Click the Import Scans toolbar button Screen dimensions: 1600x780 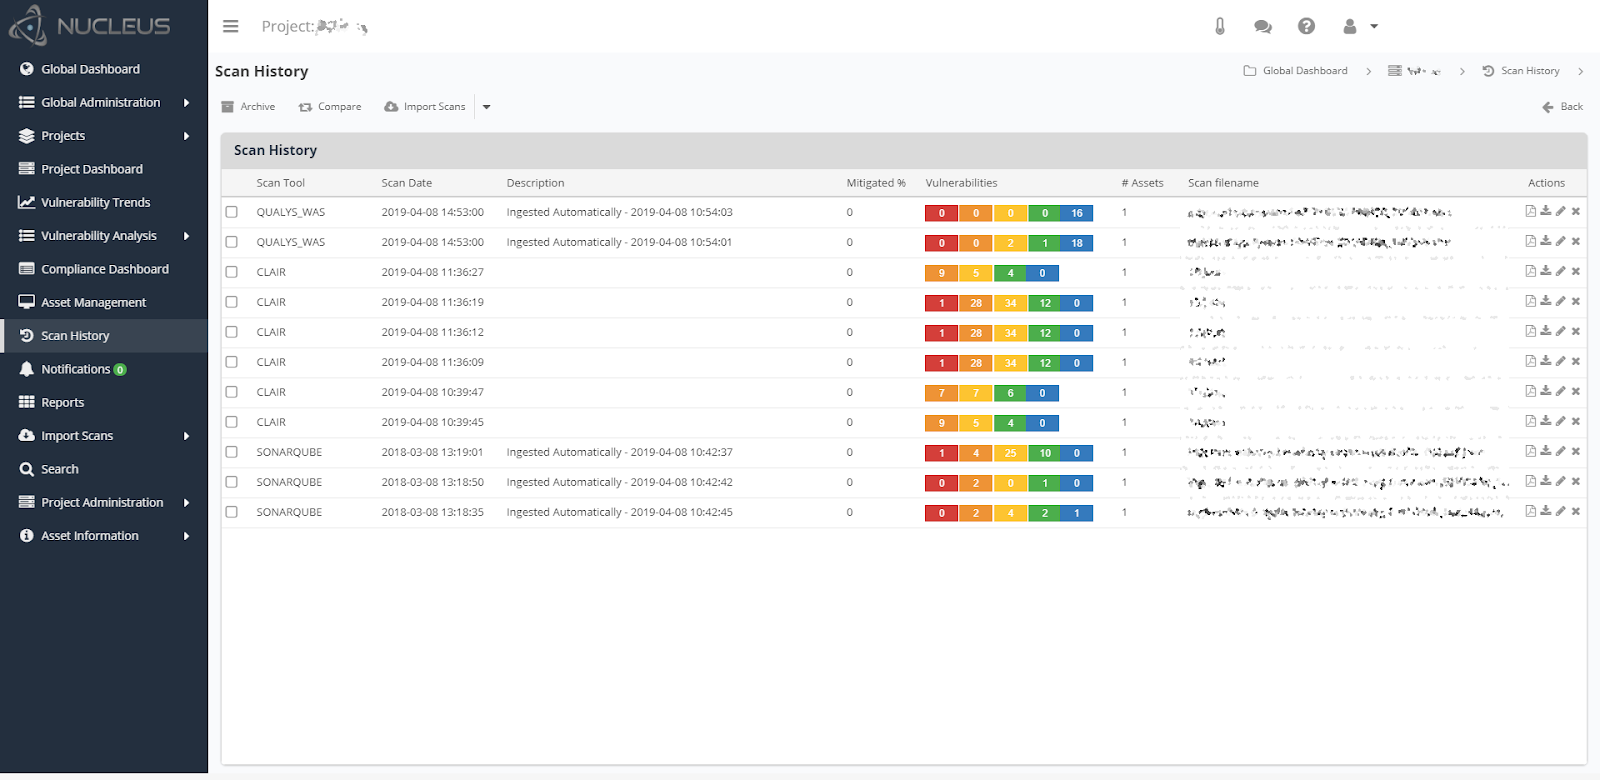(x=425, y=107)
